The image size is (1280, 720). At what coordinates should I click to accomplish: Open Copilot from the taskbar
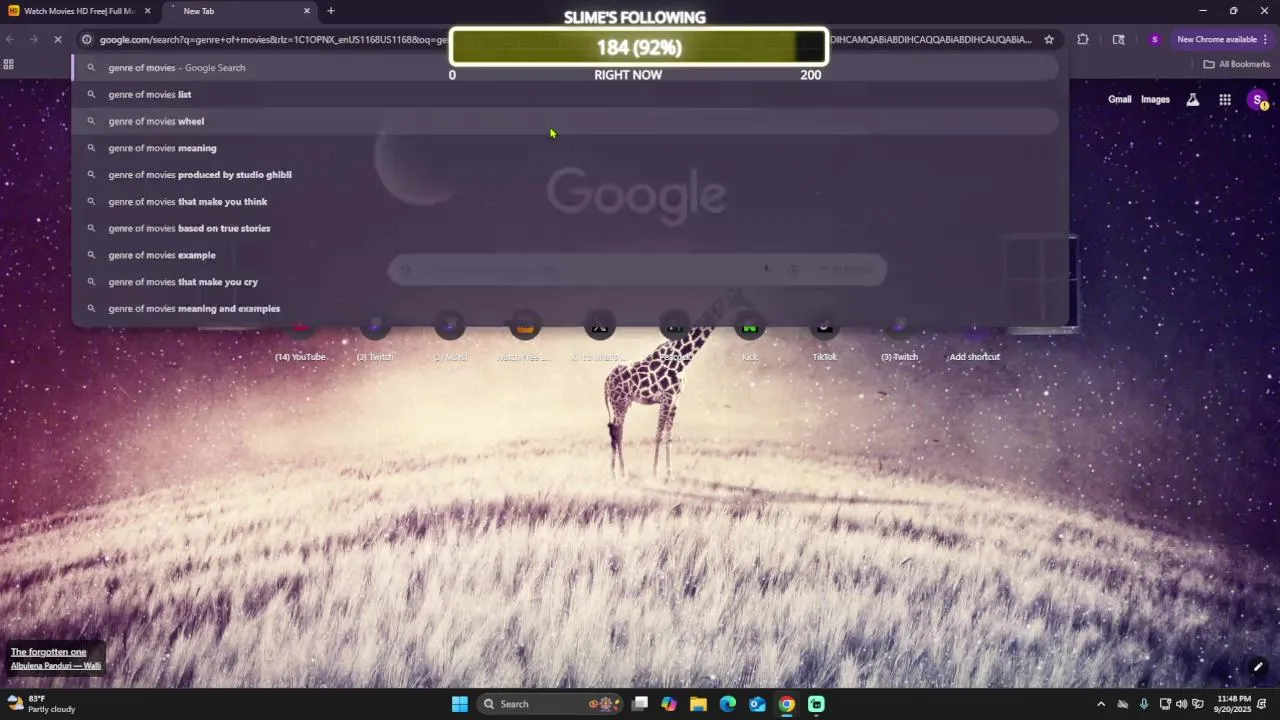tap(668, 704)
